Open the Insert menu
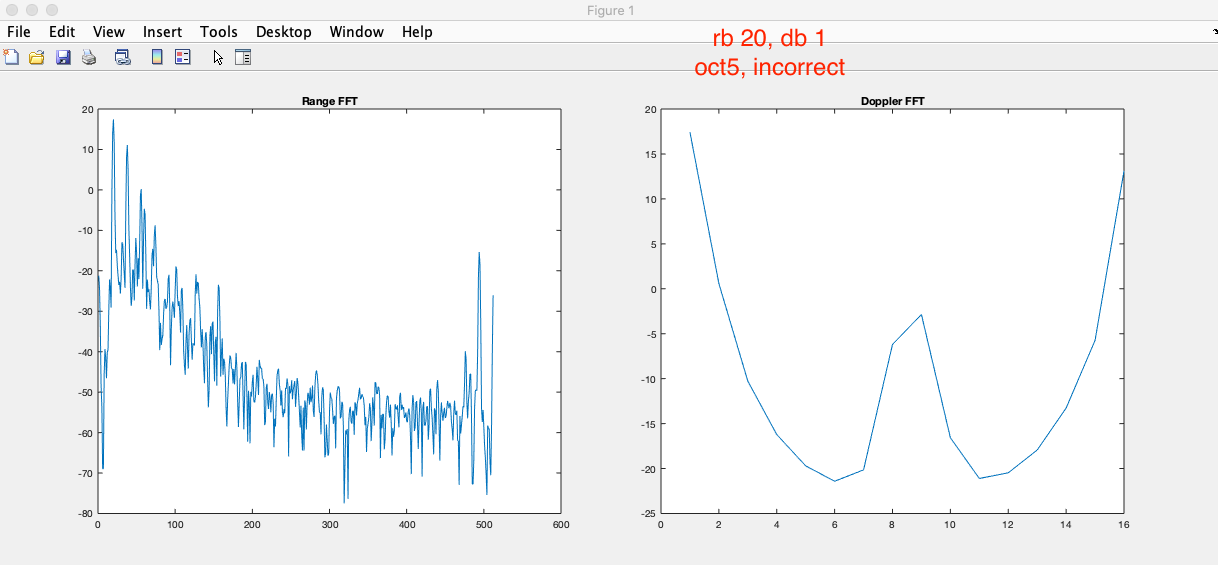The width and height of the screenshot is (1218, 565). tap(163, 31)
